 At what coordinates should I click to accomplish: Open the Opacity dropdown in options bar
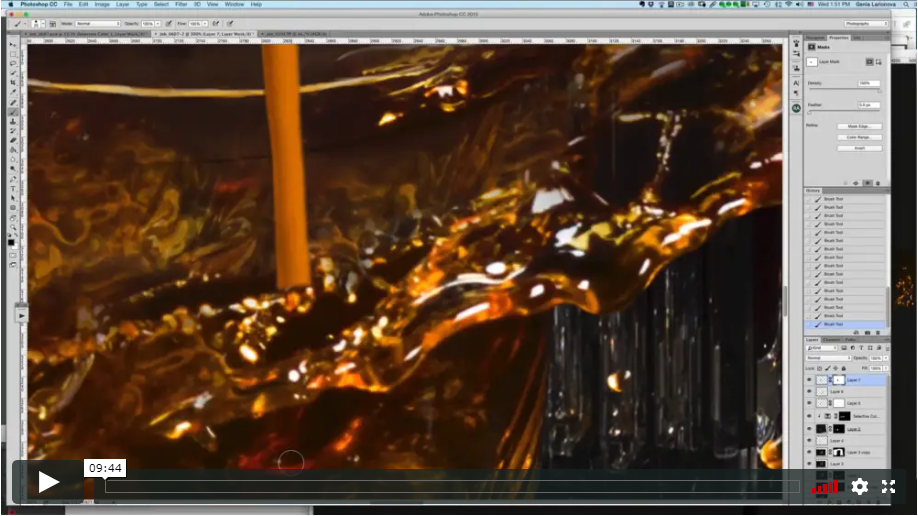coord(158,24)
